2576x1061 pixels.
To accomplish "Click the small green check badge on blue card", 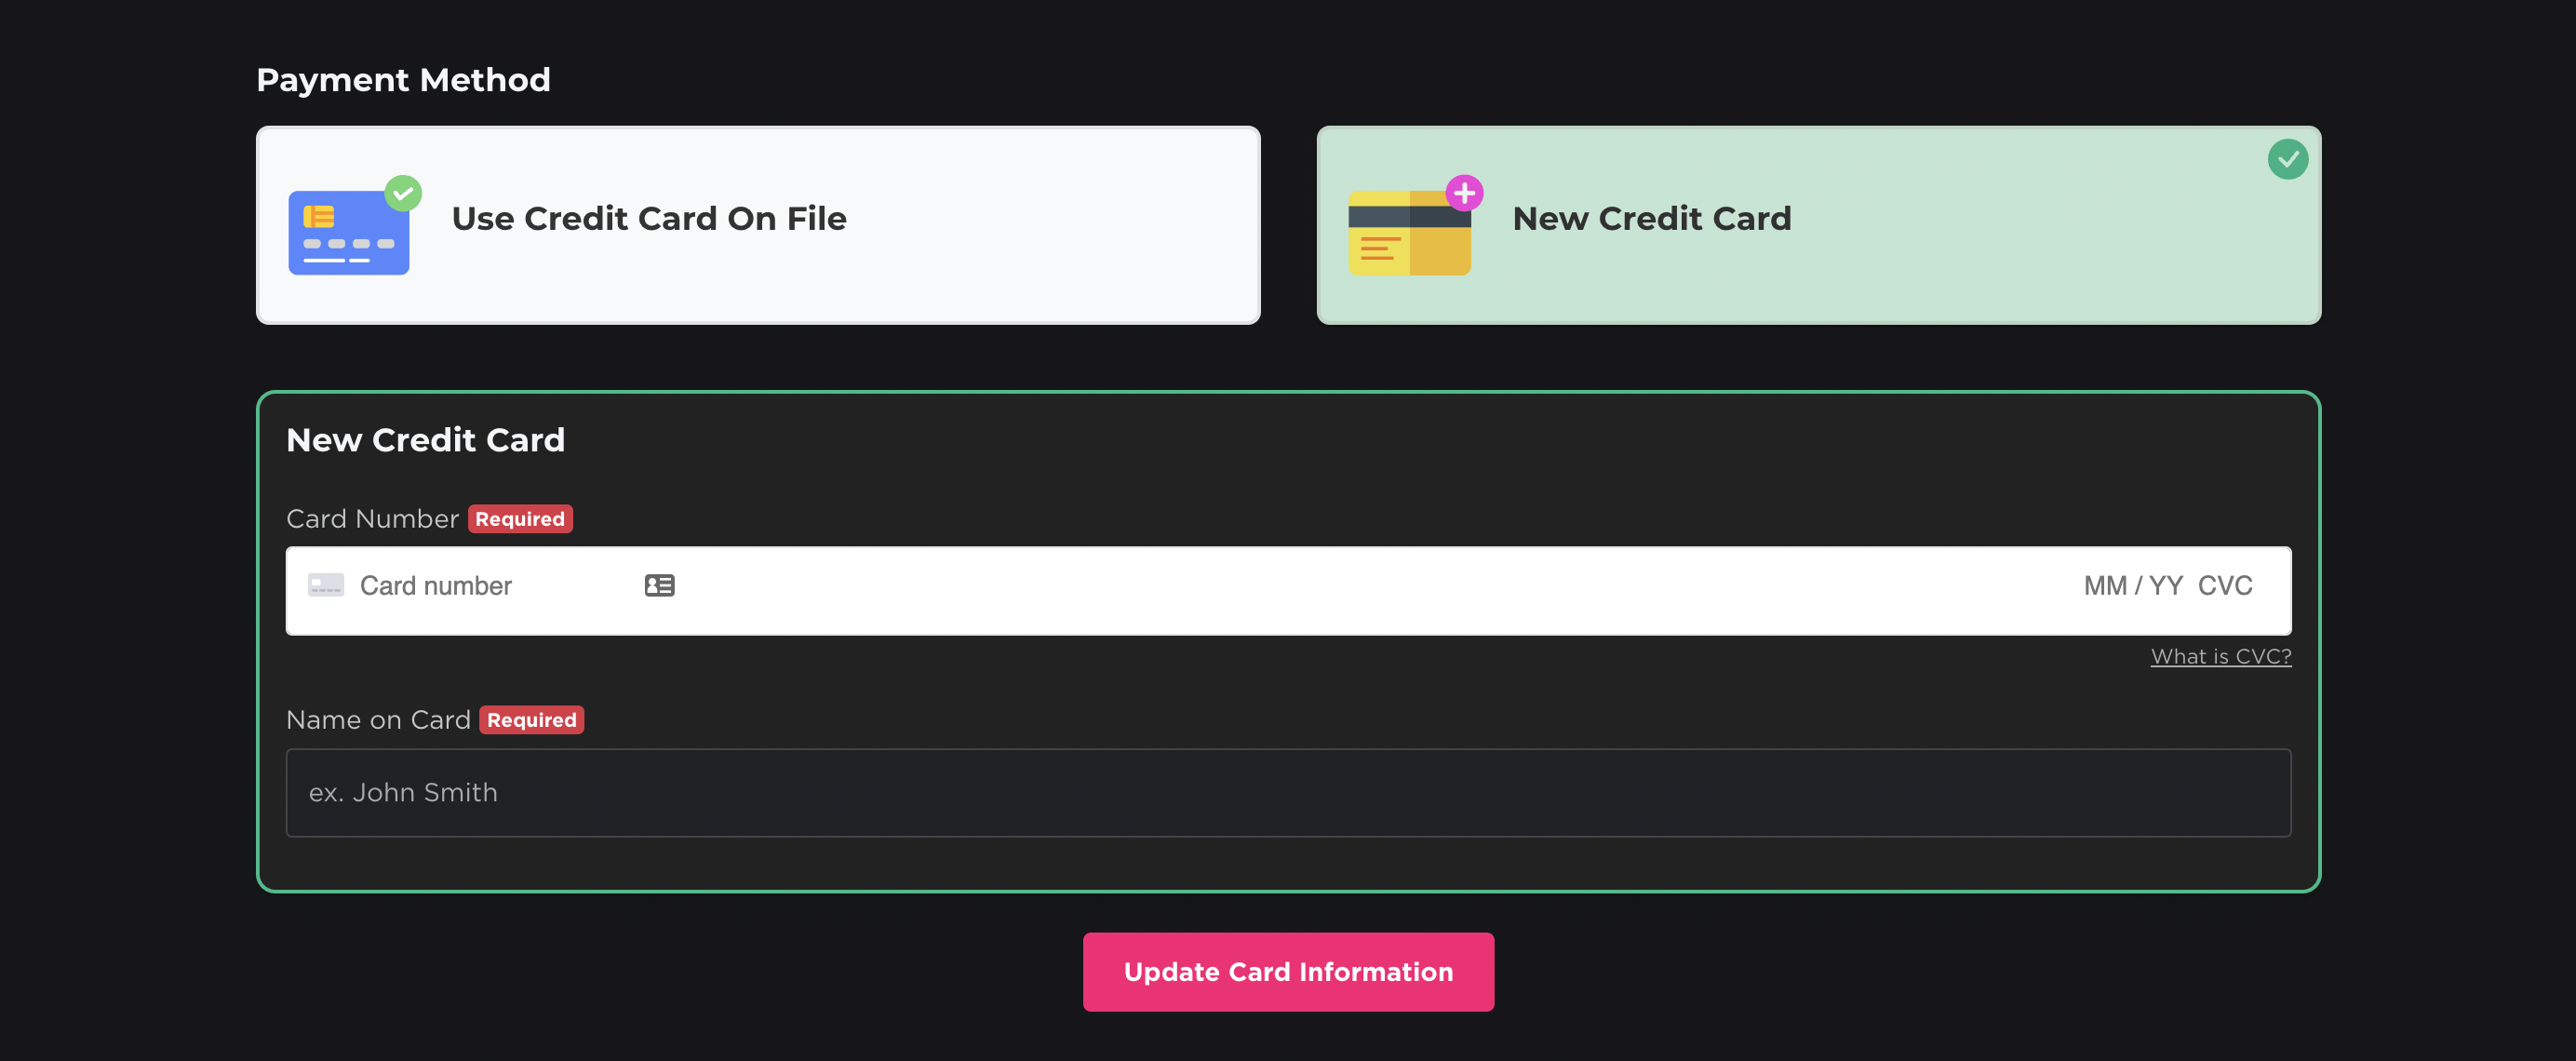I will tap(403, 193).
